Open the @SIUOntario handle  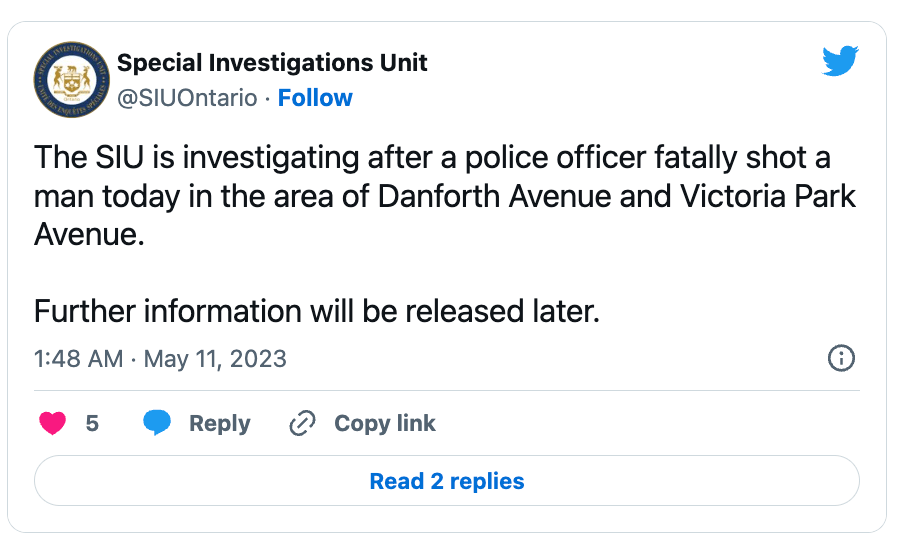point(187,98)
